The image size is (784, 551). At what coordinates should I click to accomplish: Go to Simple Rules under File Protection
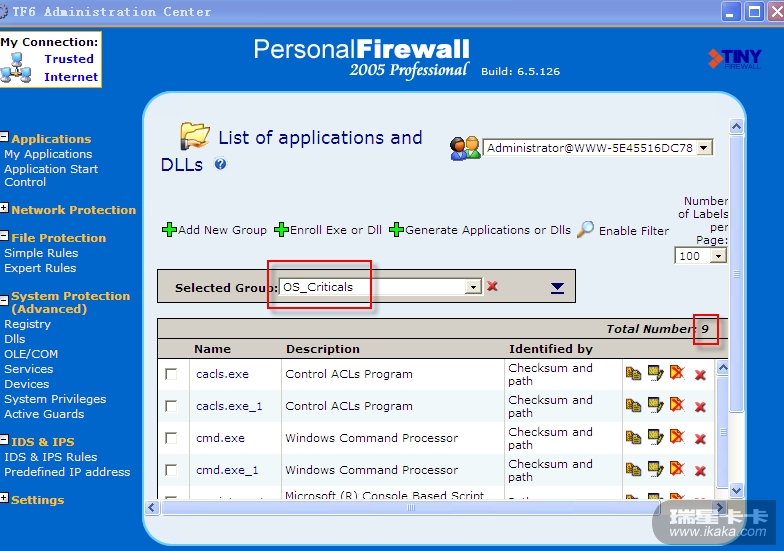coord(41,253)
